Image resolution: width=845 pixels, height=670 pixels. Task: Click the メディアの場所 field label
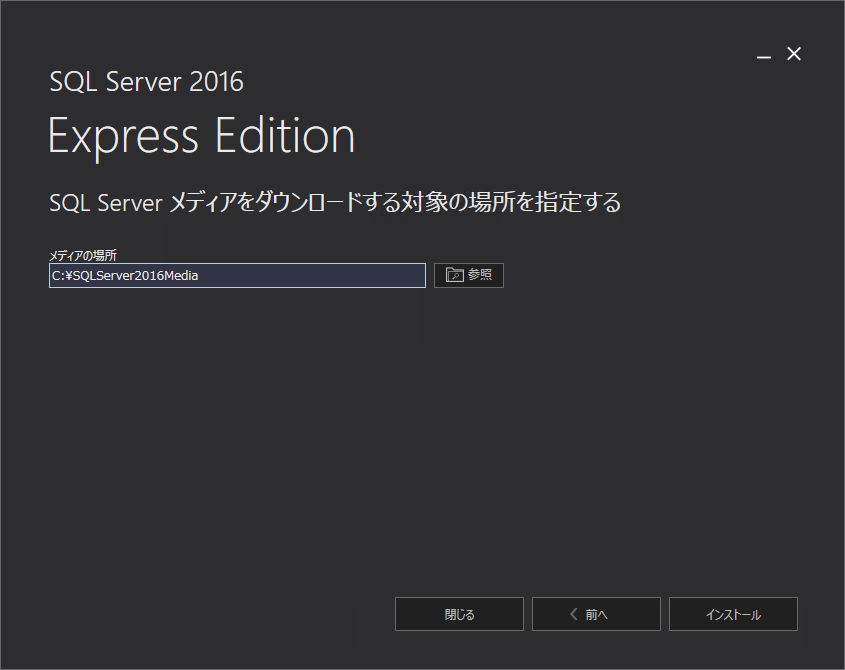pos(83,256)
